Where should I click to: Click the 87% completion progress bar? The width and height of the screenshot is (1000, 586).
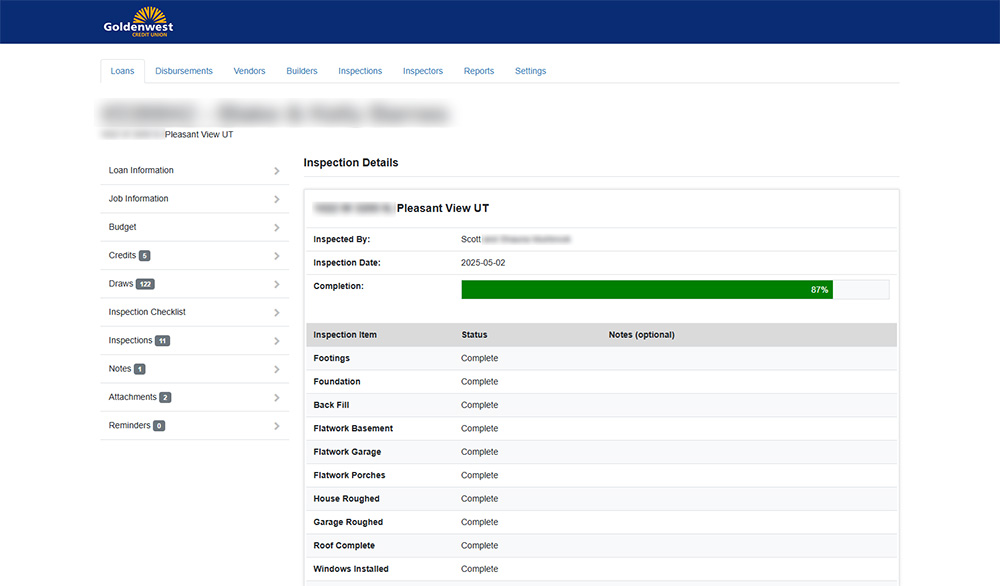click(647, 290)
